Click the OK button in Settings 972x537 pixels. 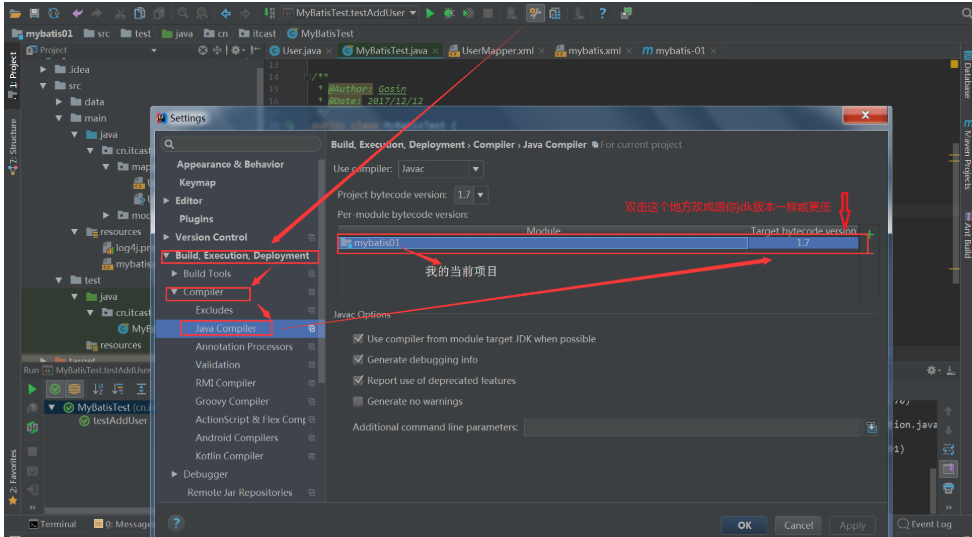click(x=744, y=525)
